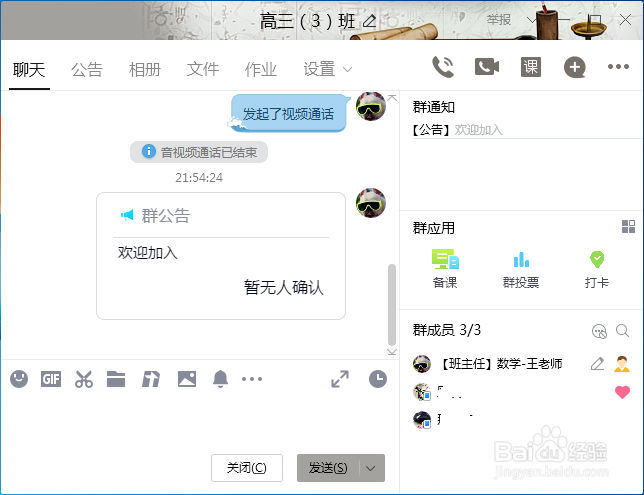Click the scroll-down arrow of chat

[x=392, y=352]
